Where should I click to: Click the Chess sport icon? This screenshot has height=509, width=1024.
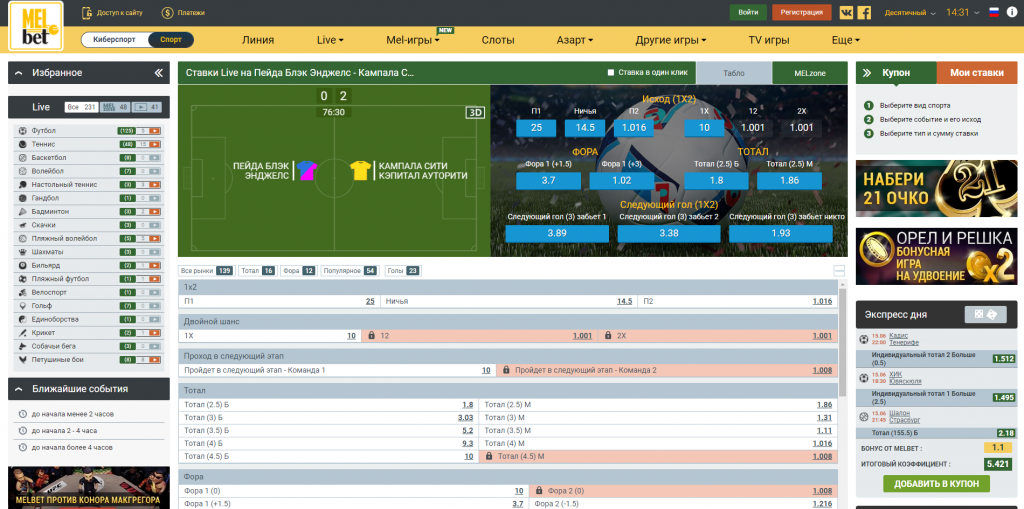(x=23, y=252)
